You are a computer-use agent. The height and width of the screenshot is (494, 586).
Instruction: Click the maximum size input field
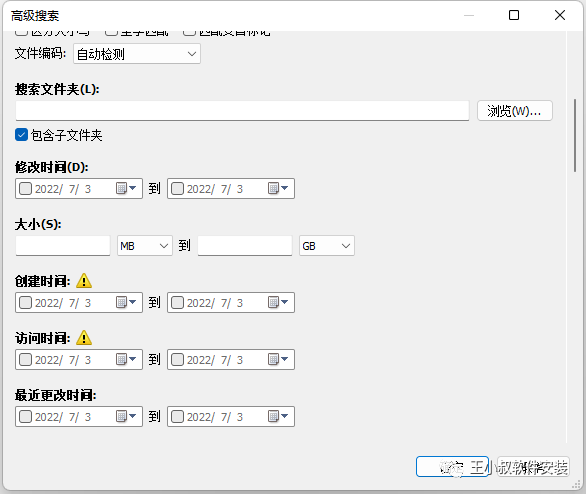(245, 246)
